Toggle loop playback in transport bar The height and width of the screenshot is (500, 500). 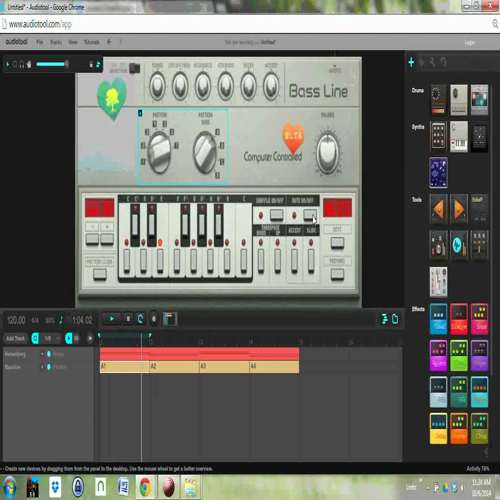coord(140,319)
